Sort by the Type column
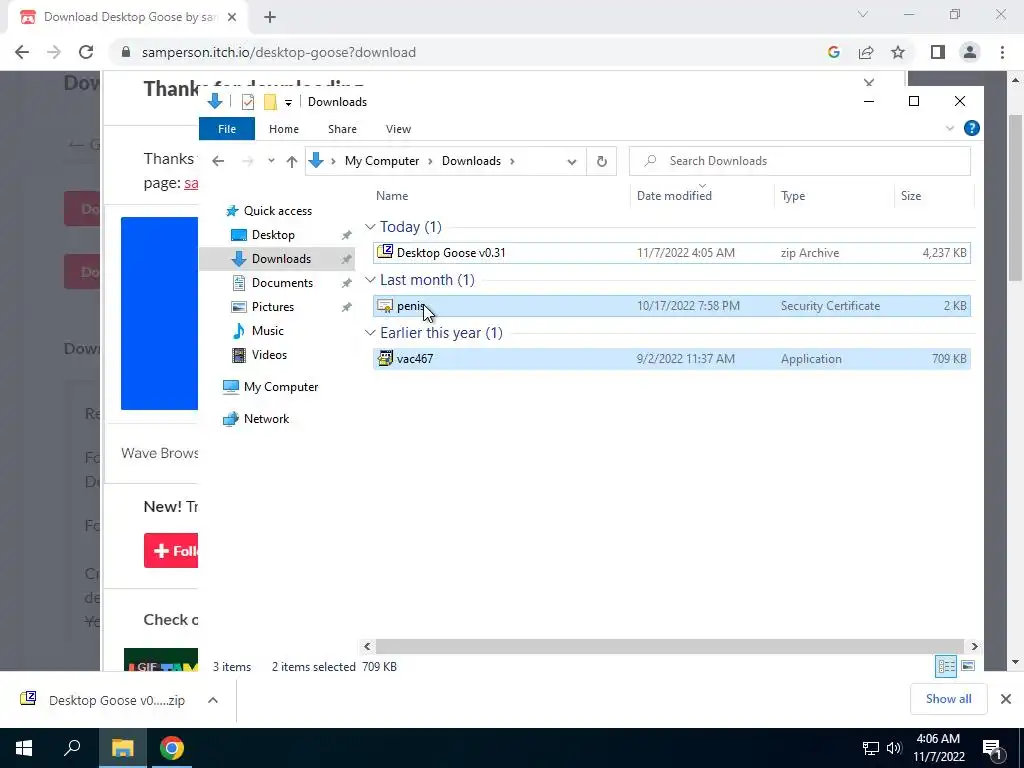1024x768 pixels. [x=793, y=196]
